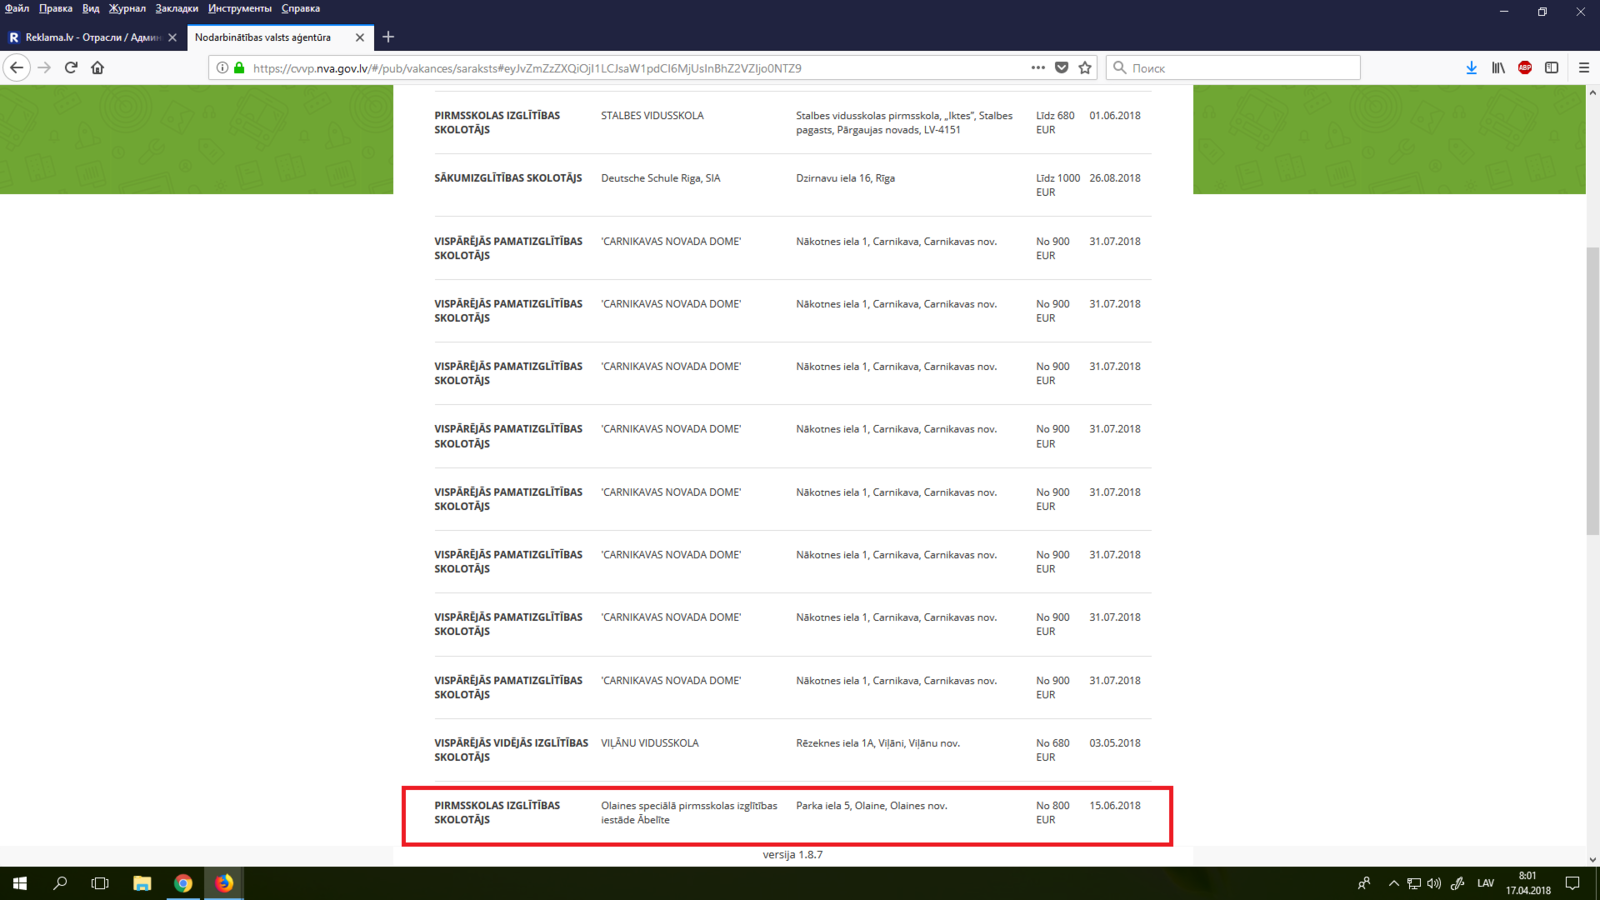Open a new tab with plus button
The width and height of the screenshot is (1600, 900).
coord(388,37)
